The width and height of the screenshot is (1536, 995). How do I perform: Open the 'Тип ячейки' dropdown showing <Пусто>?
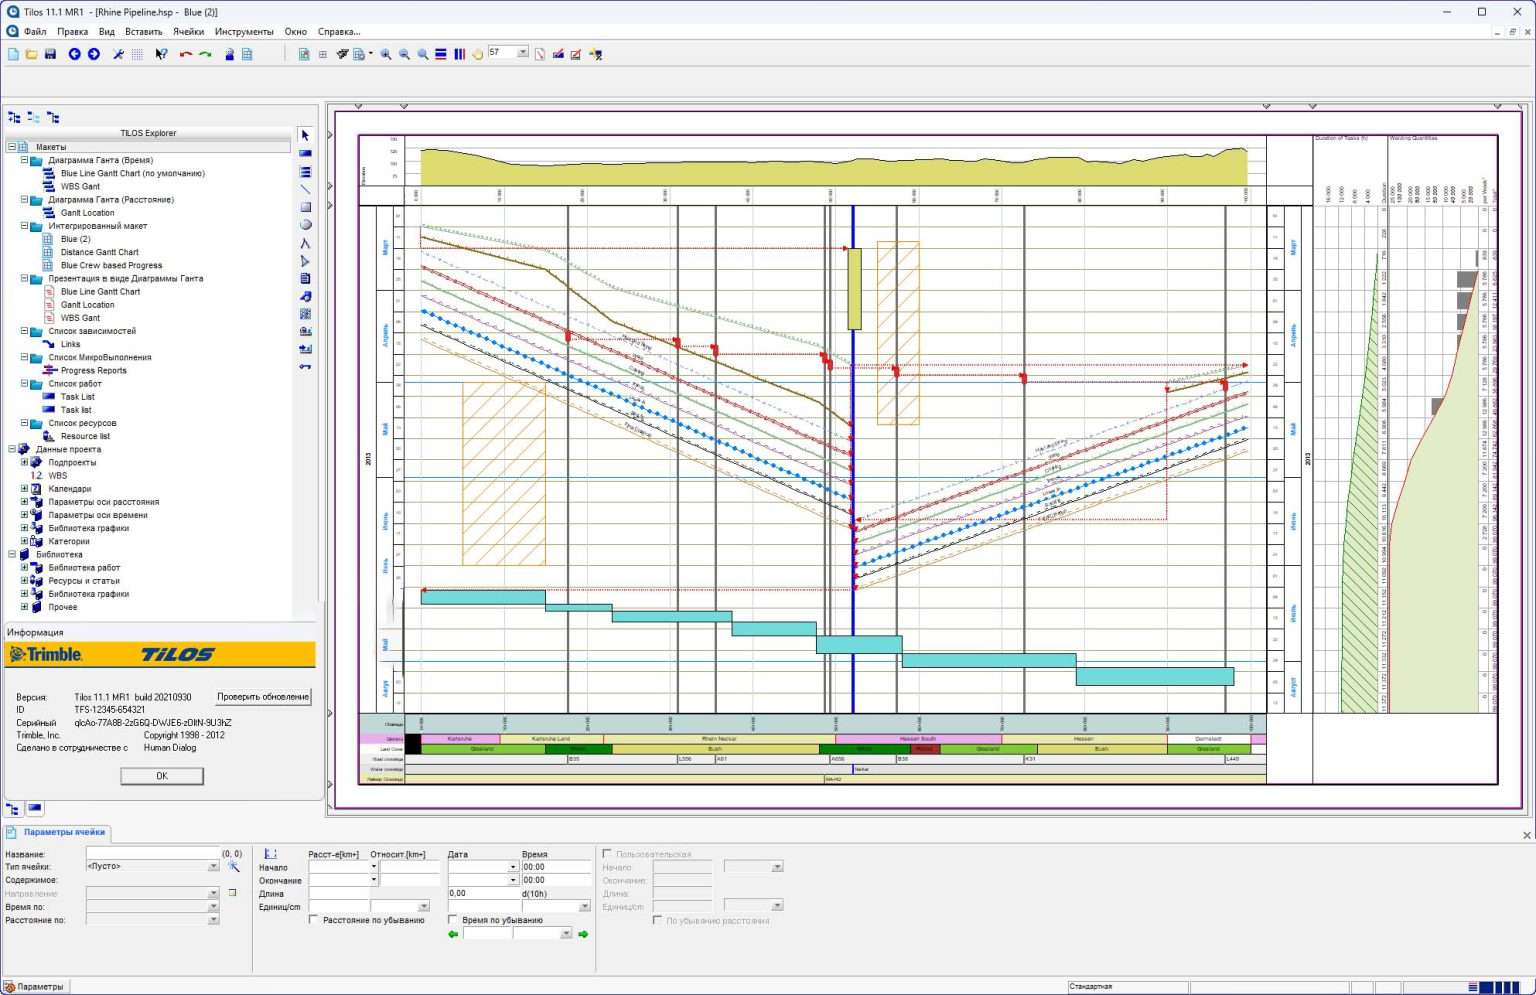point(212,866)
